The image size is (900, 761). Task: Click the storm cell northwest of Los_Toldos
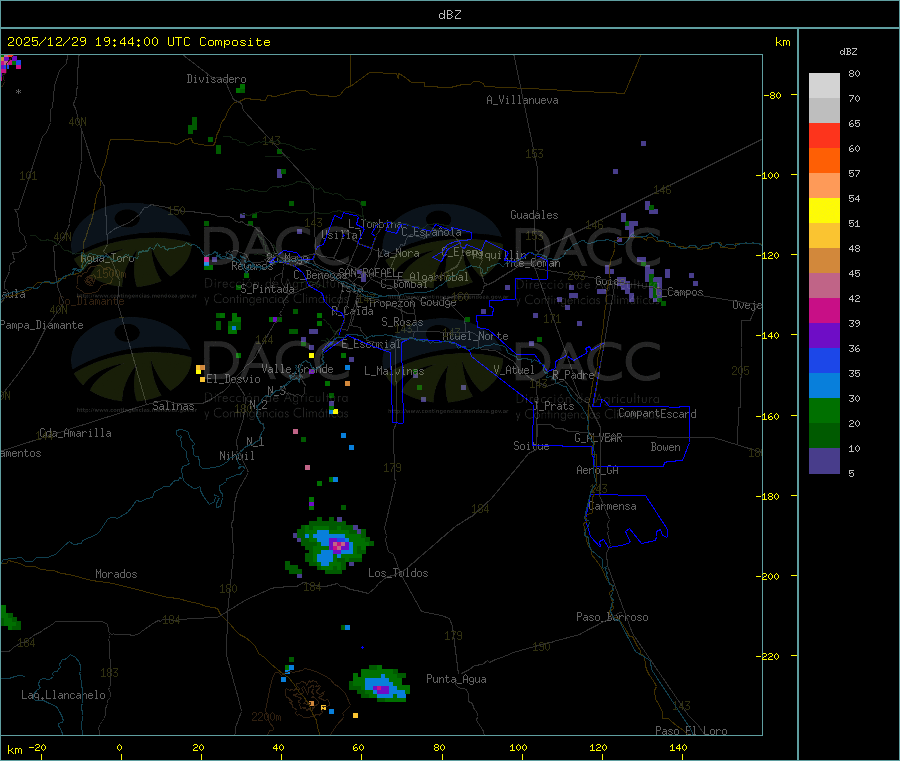(x=333, y=545)
